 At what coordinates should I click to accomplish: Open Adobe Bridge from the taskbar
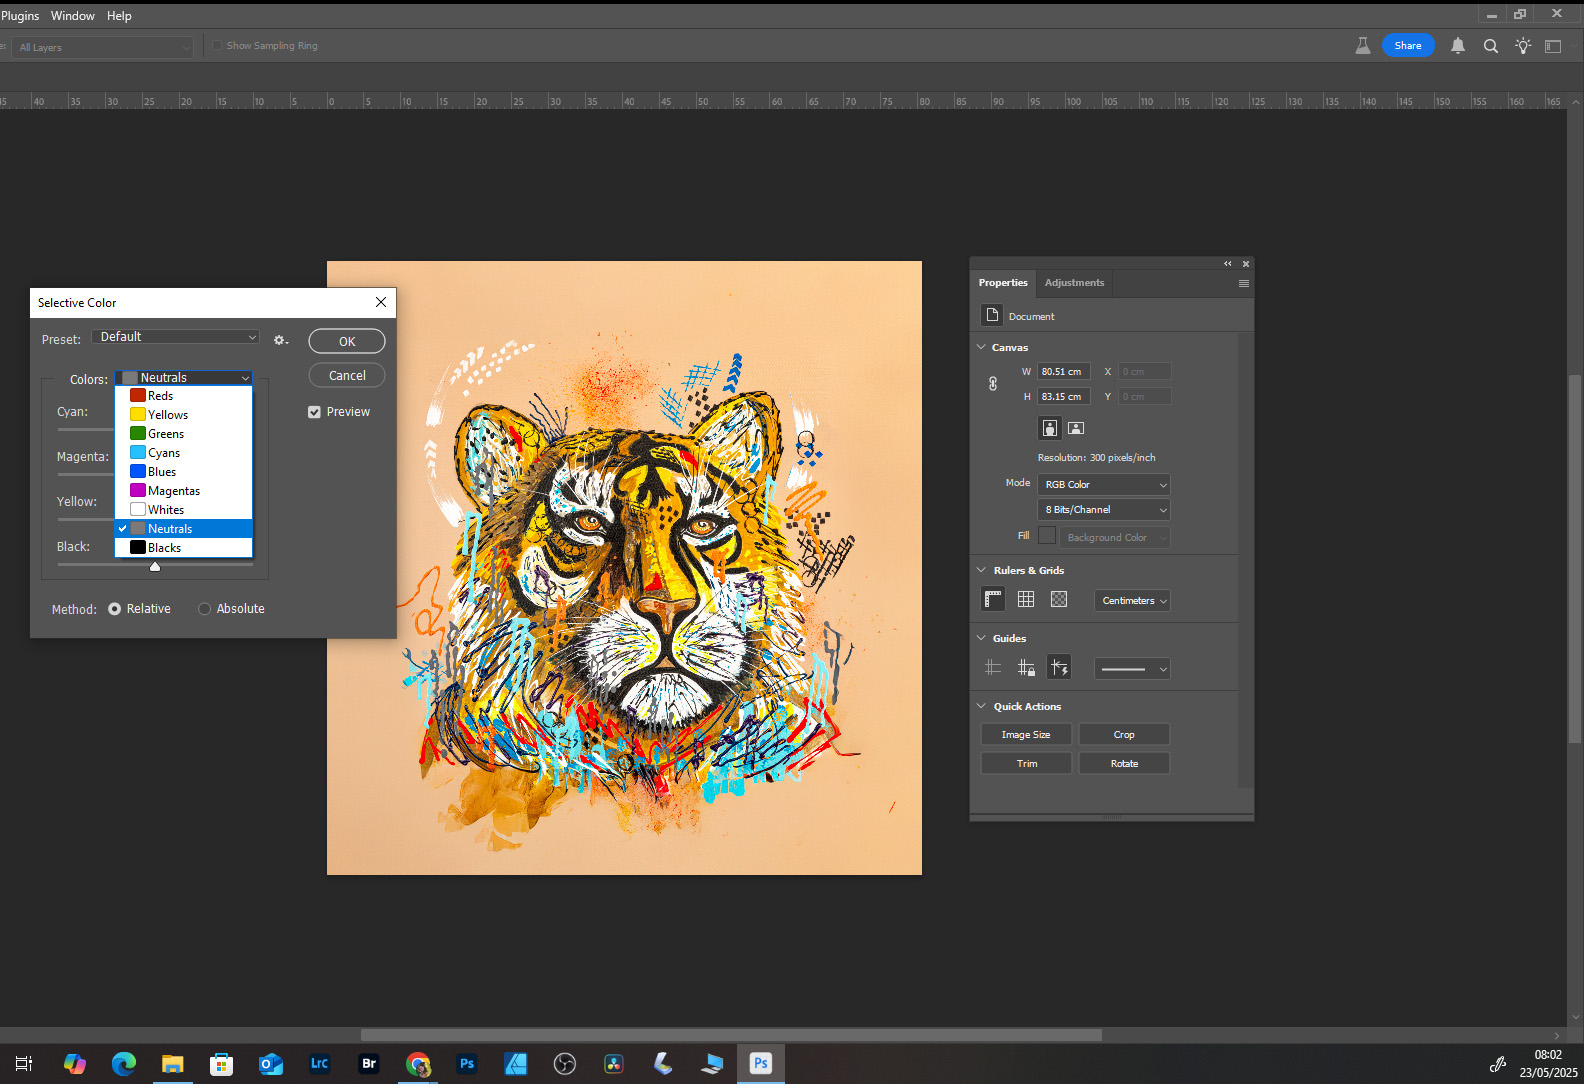(369, 1064)
